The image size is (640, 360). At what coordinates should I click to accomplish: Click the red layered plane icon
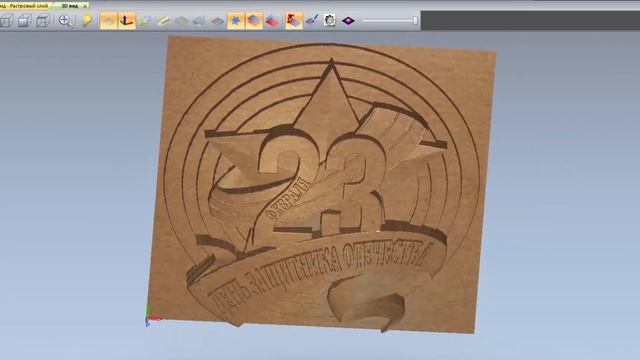(272, 20)
